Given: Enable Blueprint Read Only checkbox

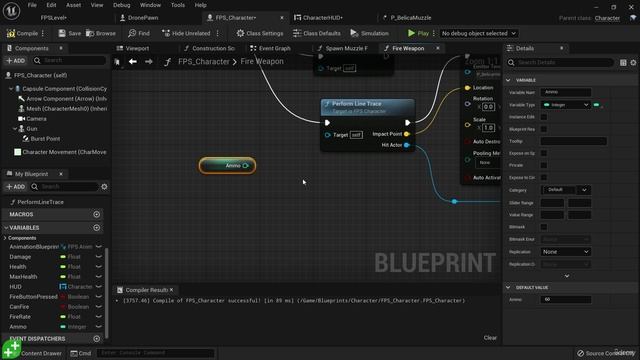Looking at the screenshot, I should [x=544, y=129].
